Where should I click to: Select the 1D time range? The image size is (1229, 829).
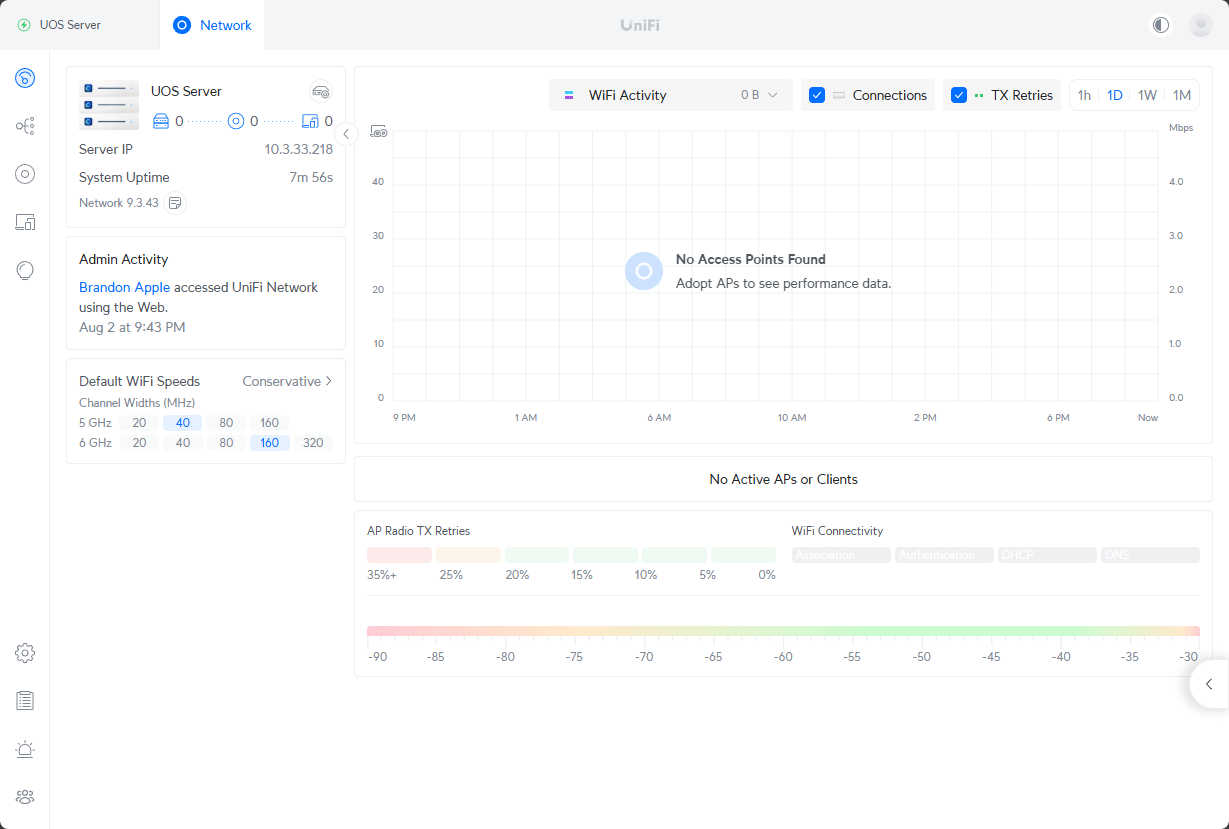click(x=1115, y=95)
